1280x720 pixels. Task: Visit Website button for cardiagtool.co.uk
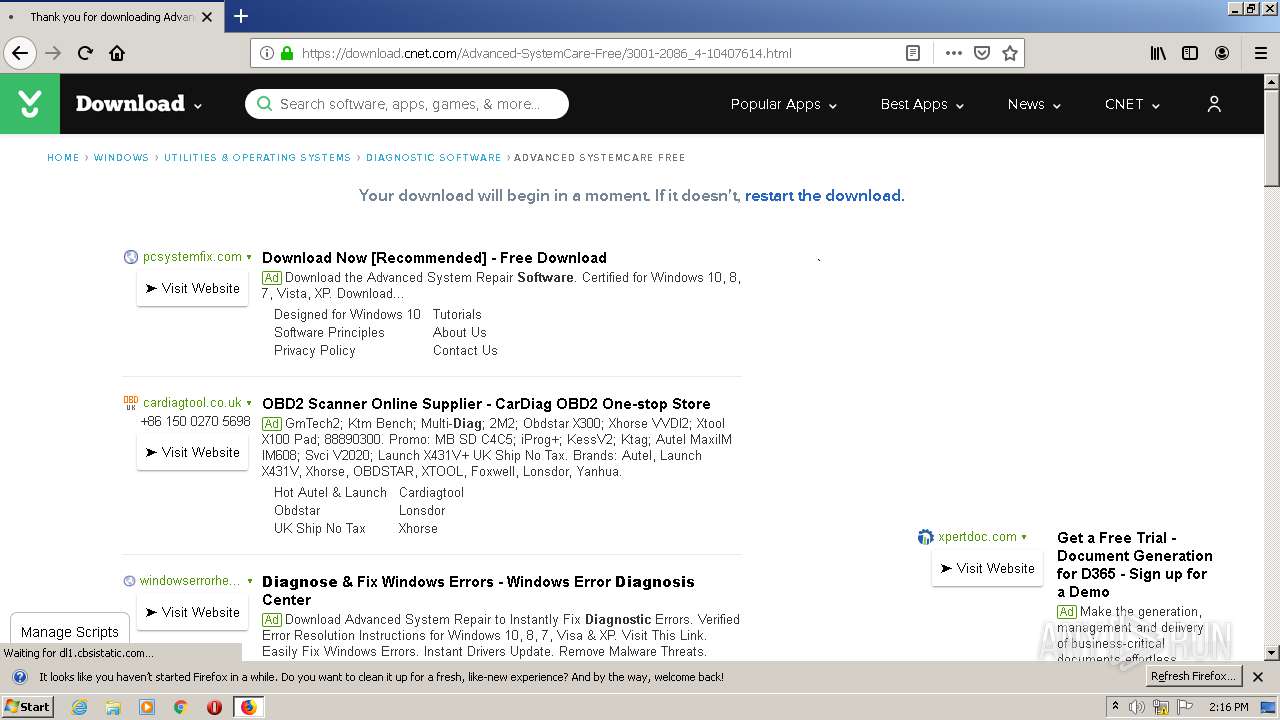[x=192, y=452]
